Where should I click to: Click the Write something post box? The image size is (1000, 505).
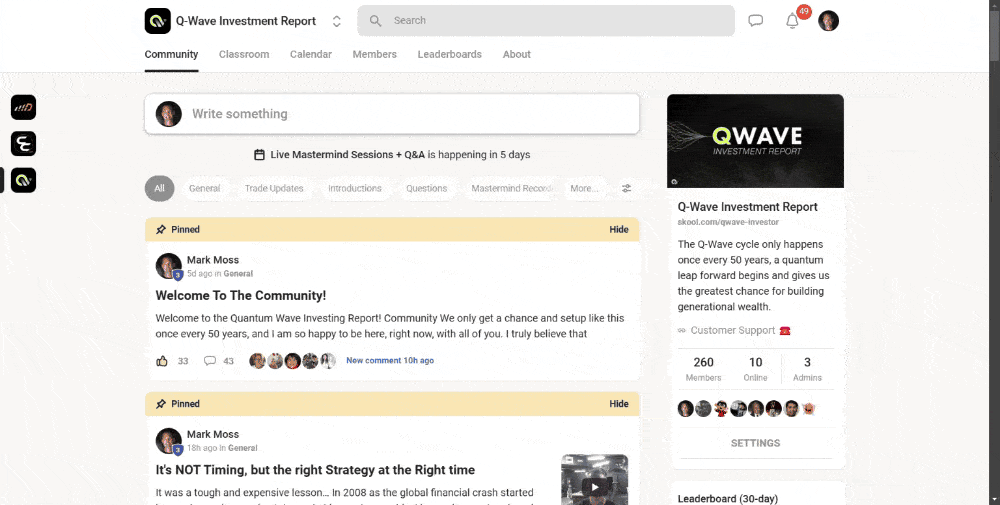click(x=392, y=114)
